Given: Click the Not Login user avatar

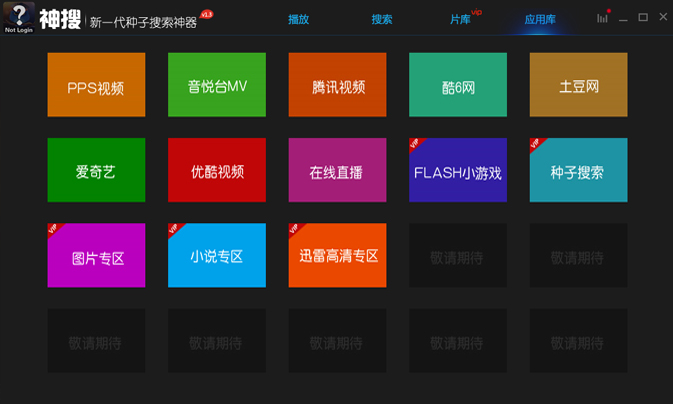Looking at the screenshot, I should [18, 17].
